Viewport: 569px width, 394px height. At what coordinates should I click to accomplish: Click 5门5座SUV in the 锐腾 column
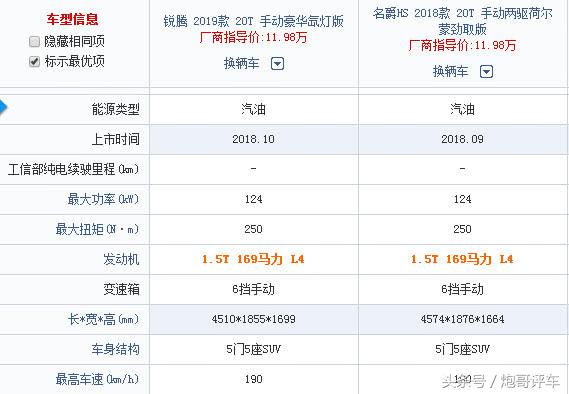tap(253, 349)
